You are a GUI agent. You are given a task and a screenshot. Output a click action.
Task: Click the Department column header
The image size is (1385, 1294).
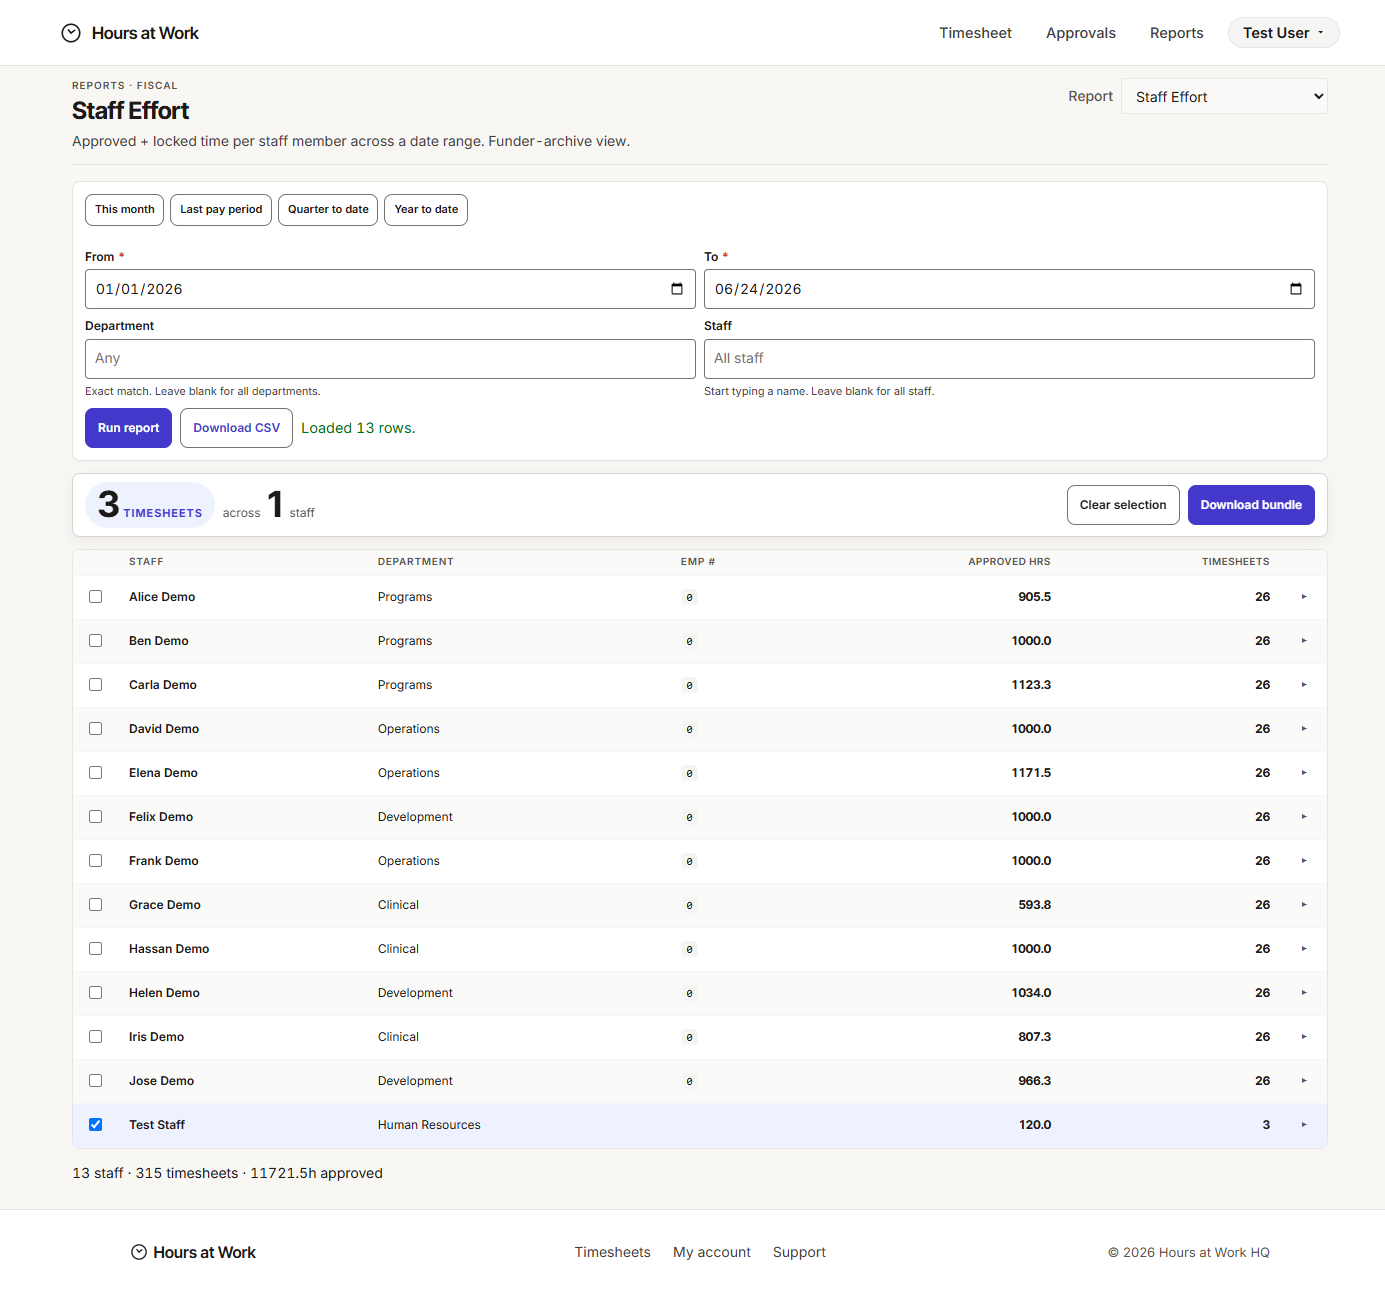pyautogui.click(x=416, y=562)
